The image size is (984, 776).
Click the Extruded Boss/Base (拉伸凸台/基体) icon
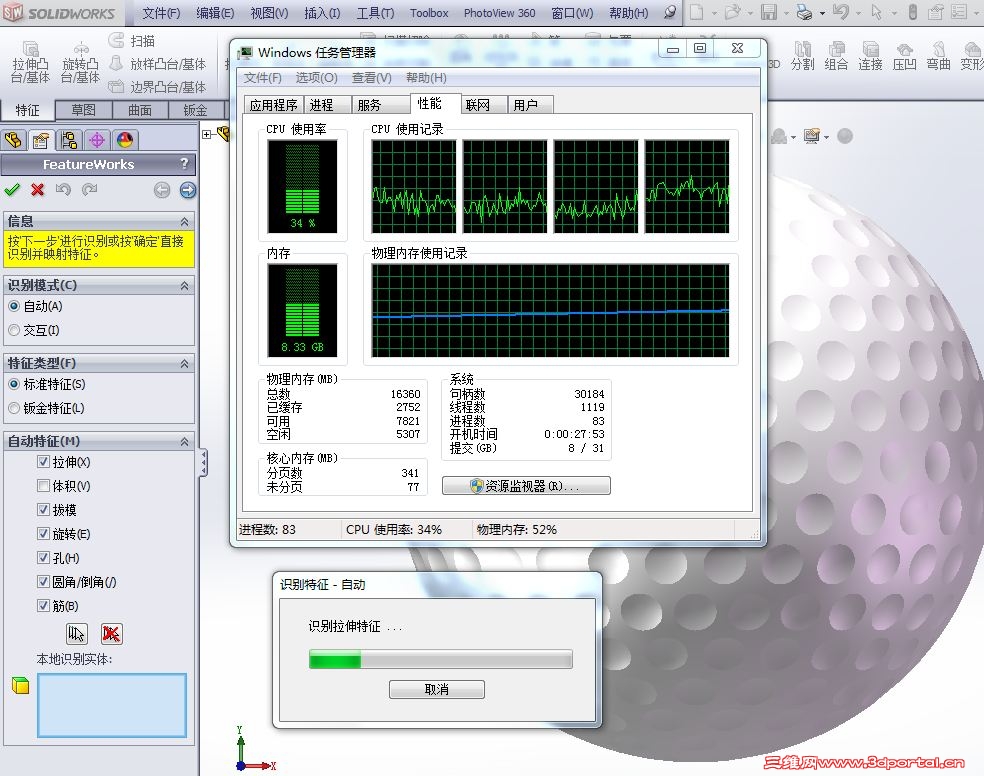[29, 63]
